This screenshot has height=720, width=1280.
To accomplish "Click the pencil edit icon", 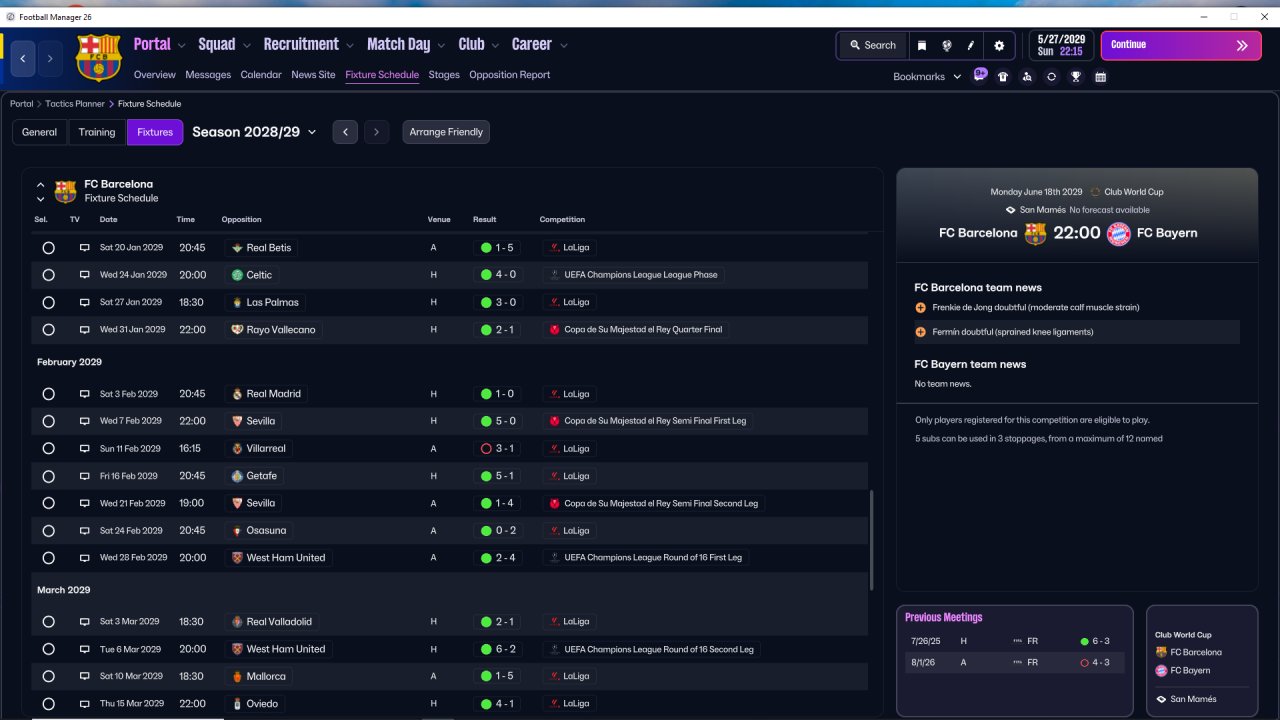I will point(970,45).
